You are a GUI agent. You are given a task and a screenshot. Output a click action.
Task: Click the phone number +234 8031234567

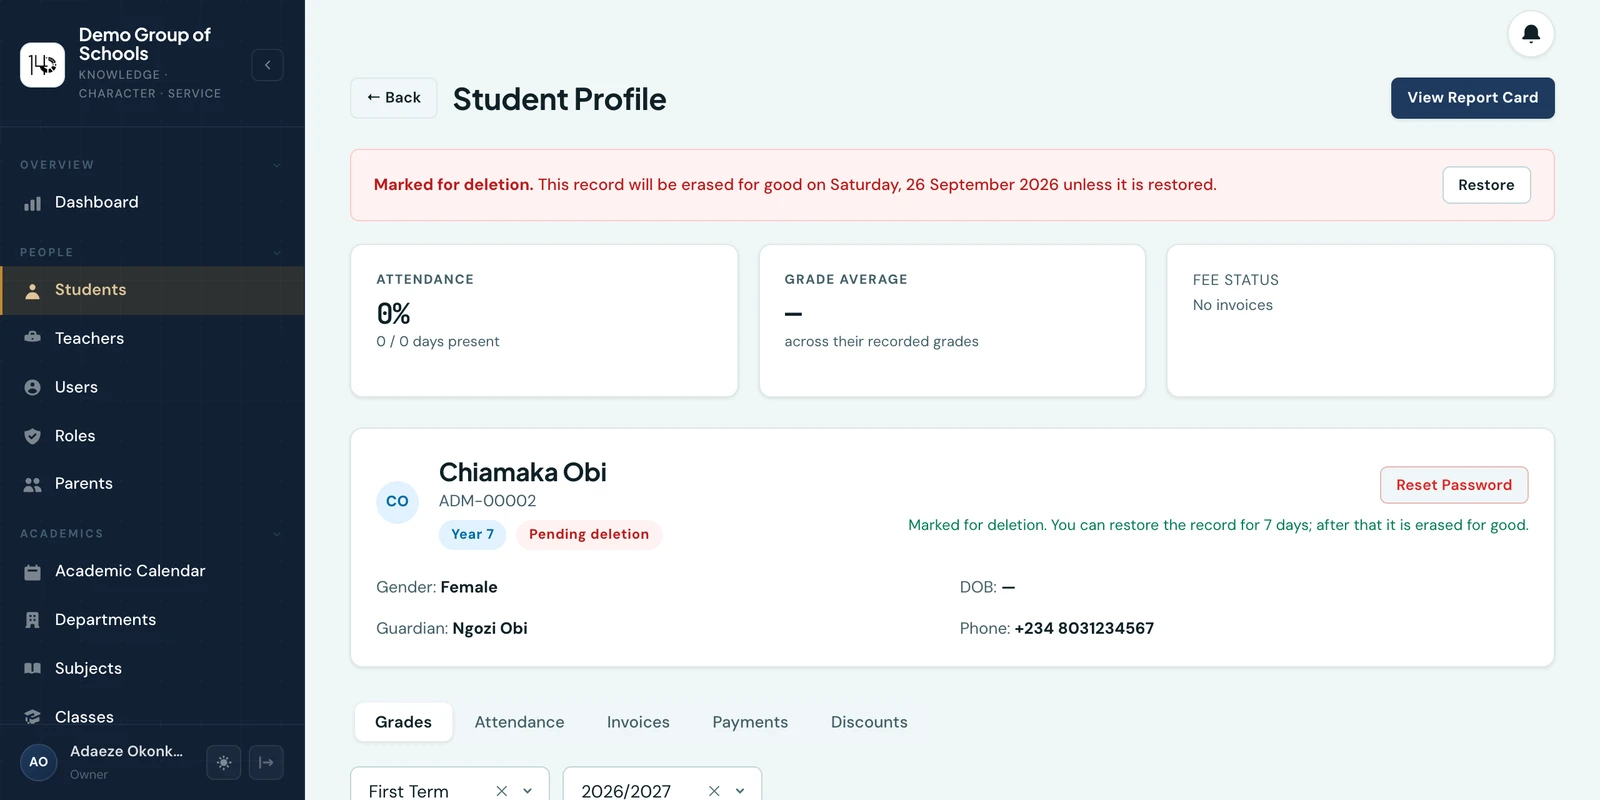click(x=1084, y=628)
